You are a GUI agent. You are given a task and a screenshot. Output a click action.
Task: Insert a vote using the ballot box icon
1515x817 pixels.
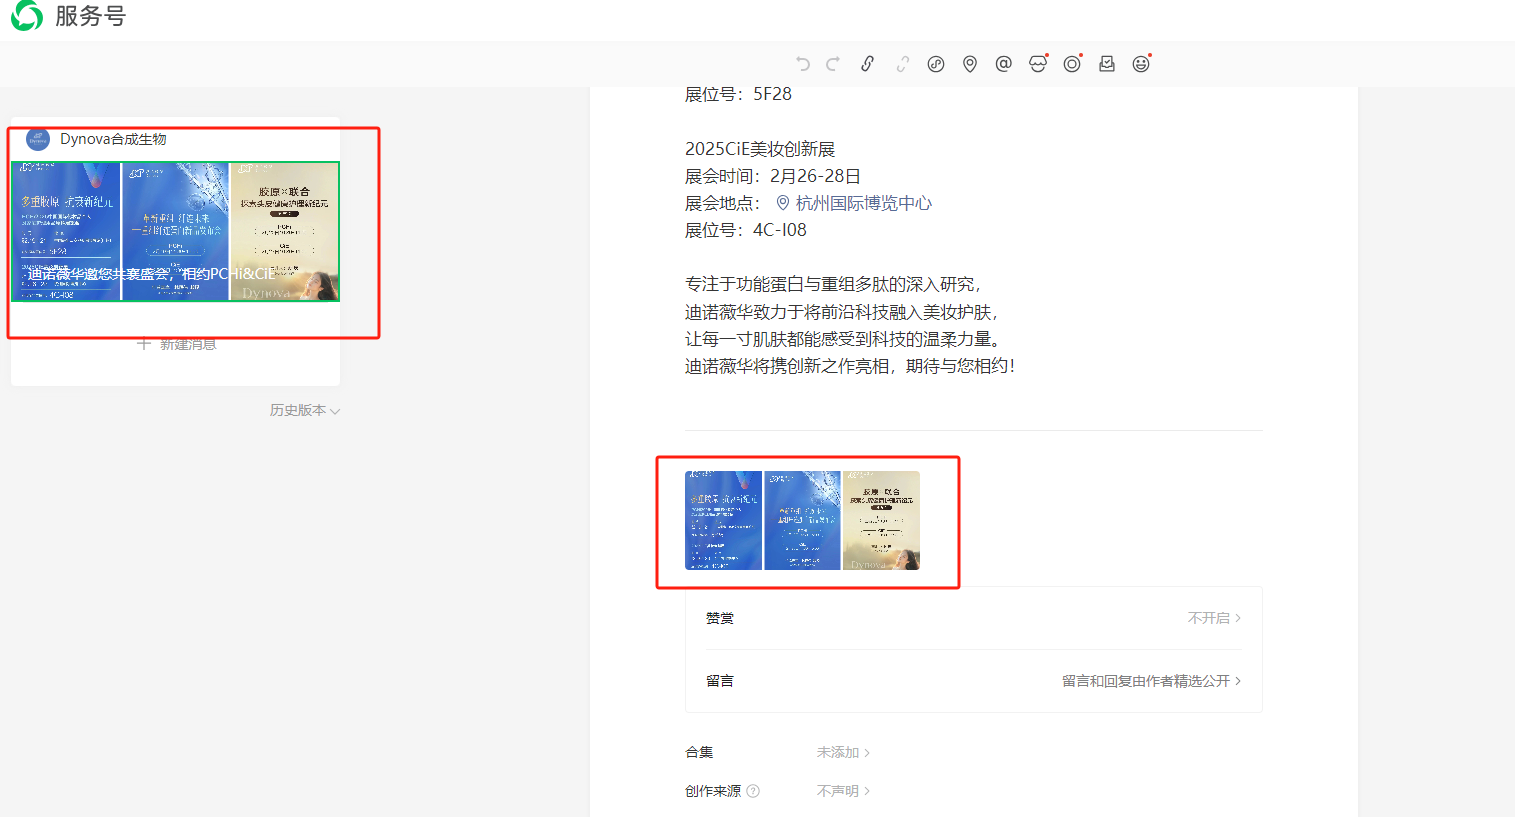(1107, 64)
